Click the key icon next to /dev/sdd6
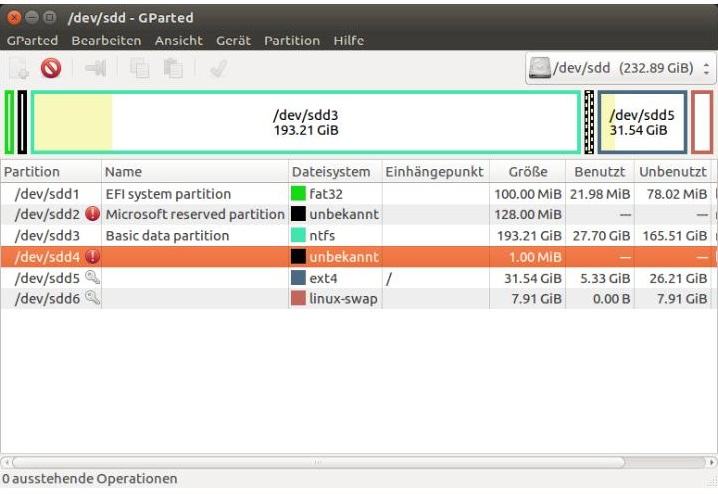Viewport: 718px width, 494px height. [92, 298]
